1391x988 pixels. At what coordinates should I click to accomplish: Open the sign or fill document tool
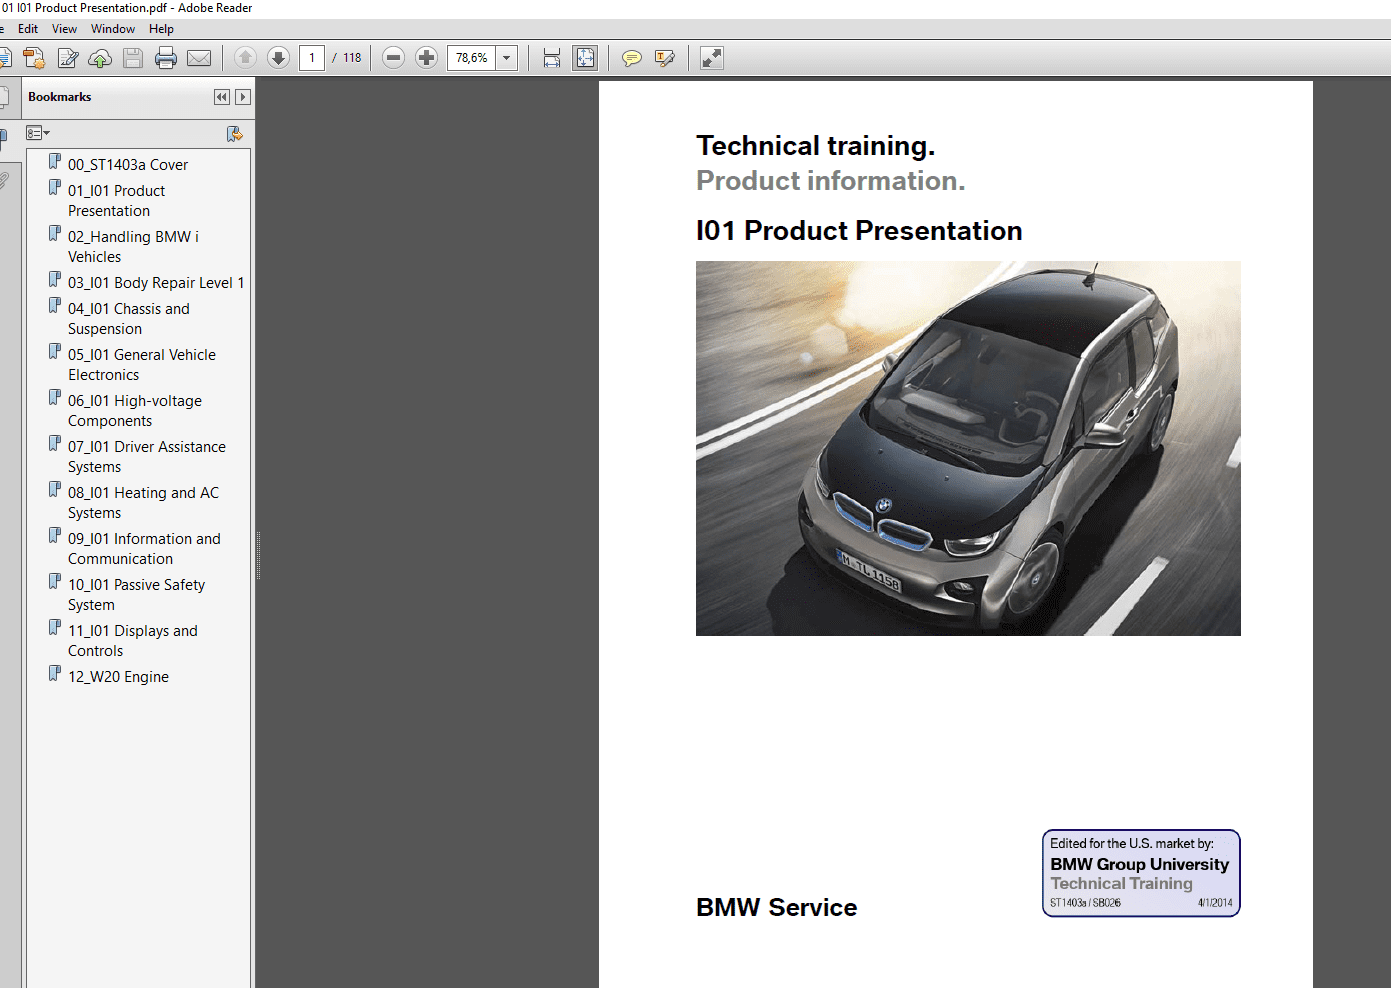[x=68, y=58]
